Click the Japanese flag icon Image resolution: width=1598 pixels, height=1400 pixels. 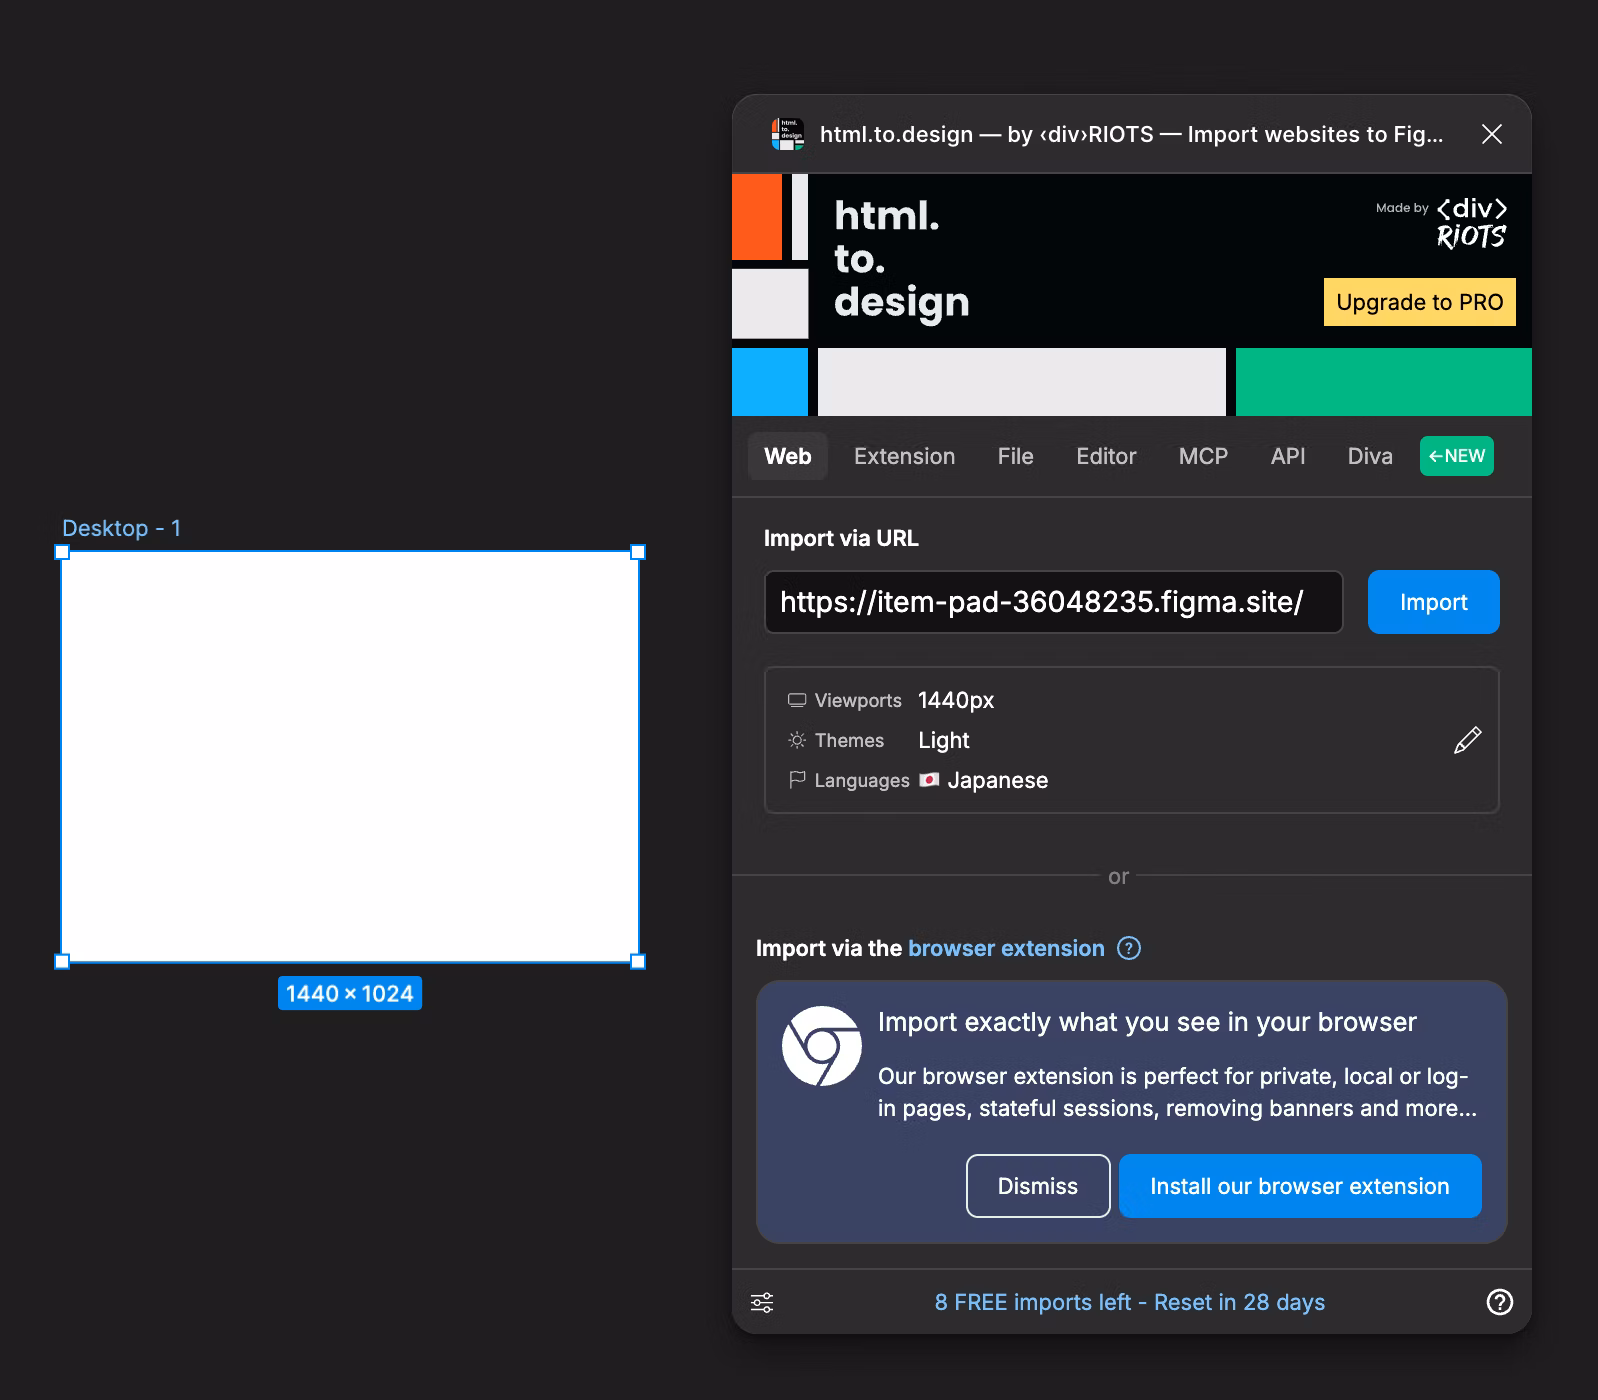929,780
